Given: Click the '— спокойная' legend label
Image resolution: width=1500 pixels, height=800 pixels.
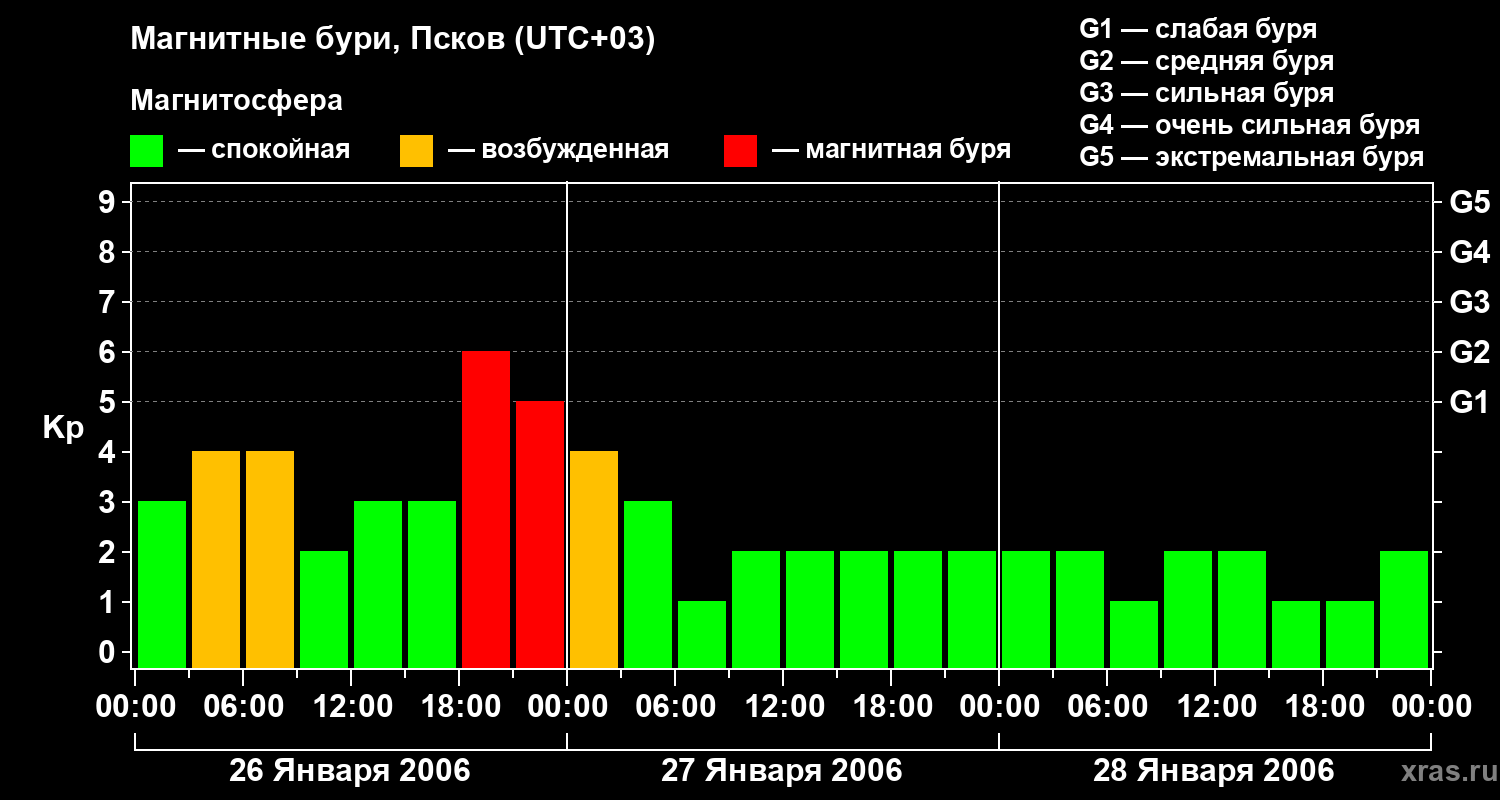Looking at the screenshot, I should (x=264, y=151).
